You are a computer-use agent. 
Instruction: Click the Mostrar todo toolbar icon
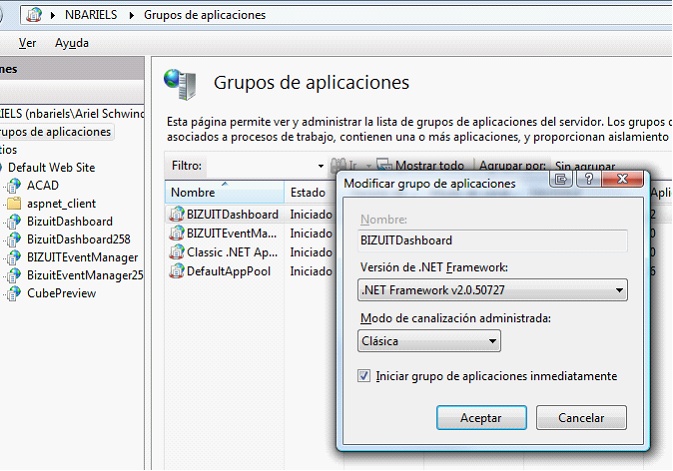click(x=384, y=165)
